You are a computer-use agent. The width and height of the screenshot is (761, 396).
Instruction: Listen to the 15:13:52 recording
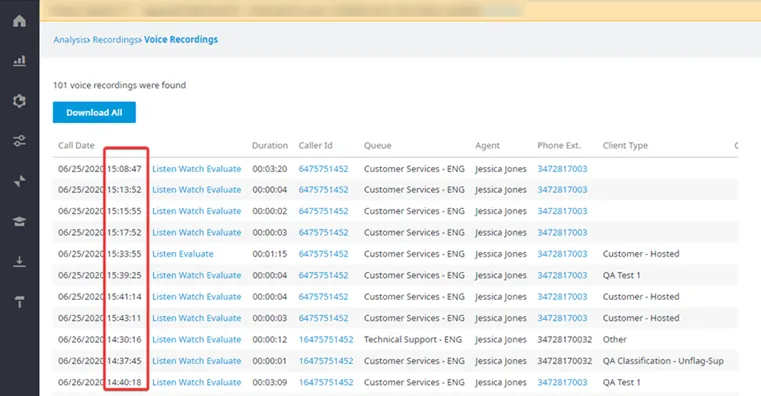(164, 190)
